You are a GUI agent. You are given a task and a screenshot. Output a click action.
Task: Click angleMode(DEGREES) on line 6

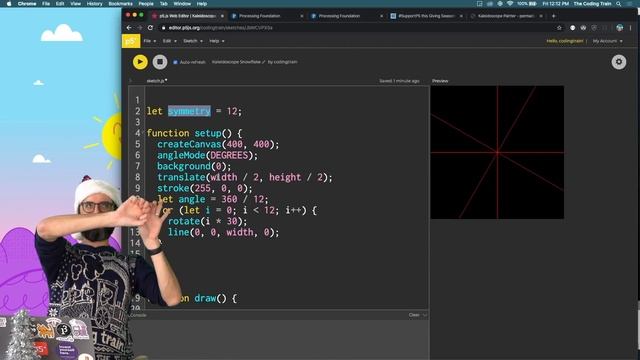click(207, 155)
